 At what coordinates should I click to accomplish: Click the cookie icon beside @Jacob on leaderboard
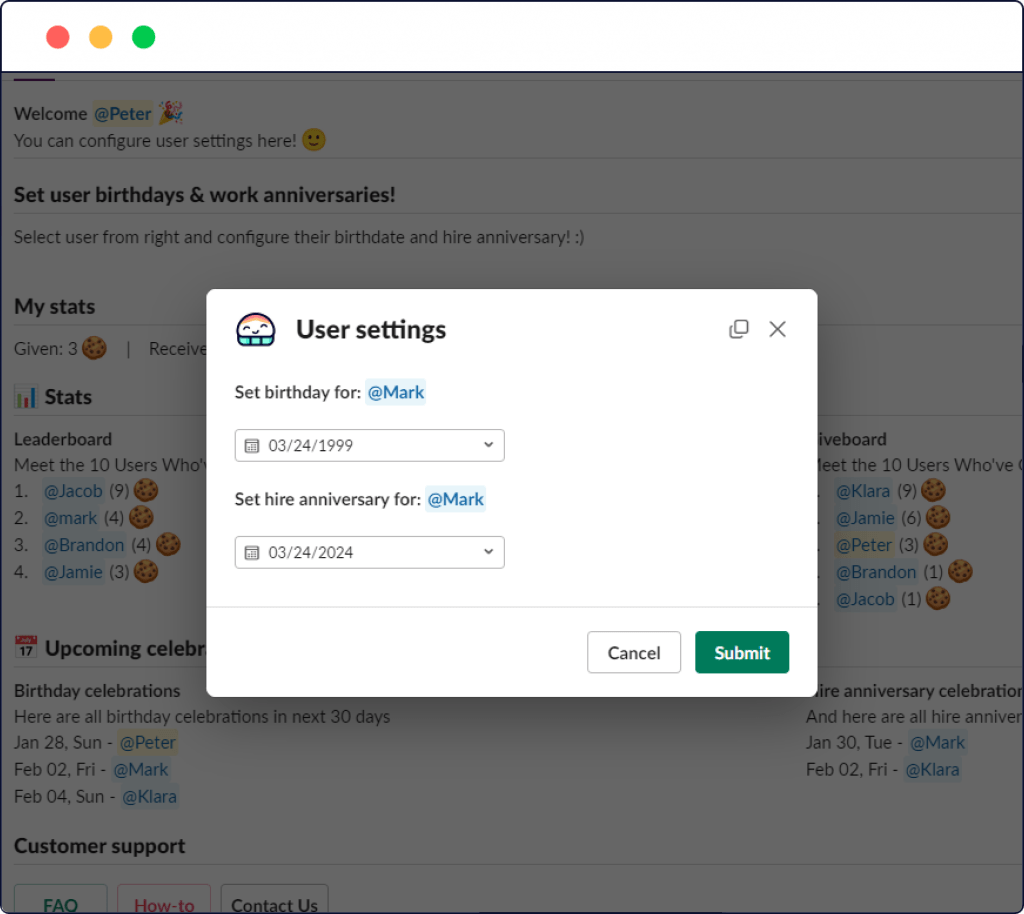[x=145, y=490]
